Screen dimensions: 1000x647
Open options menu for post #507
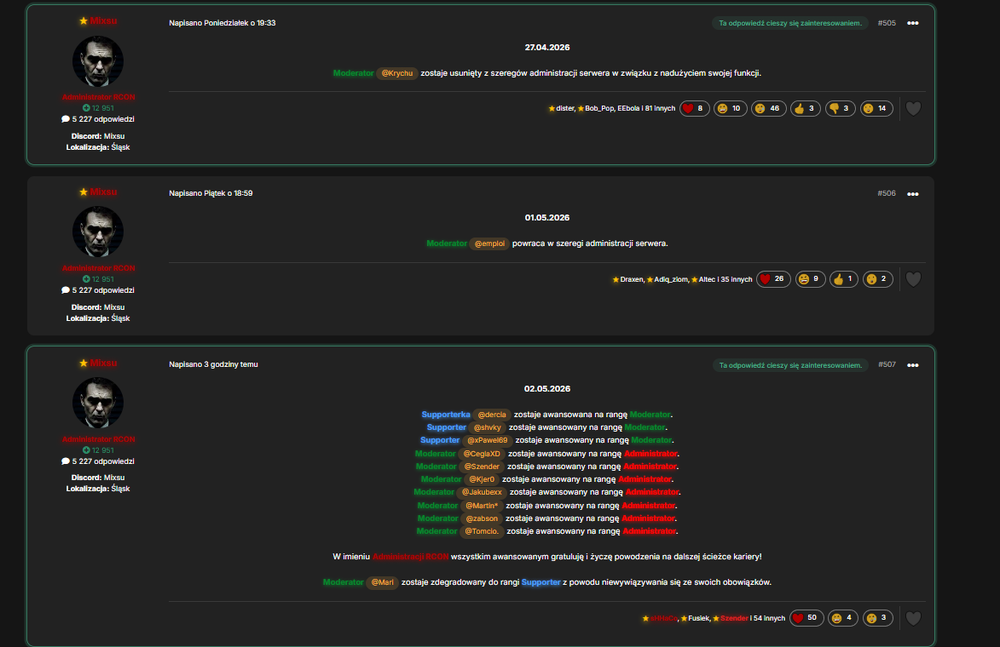point(913,365)
